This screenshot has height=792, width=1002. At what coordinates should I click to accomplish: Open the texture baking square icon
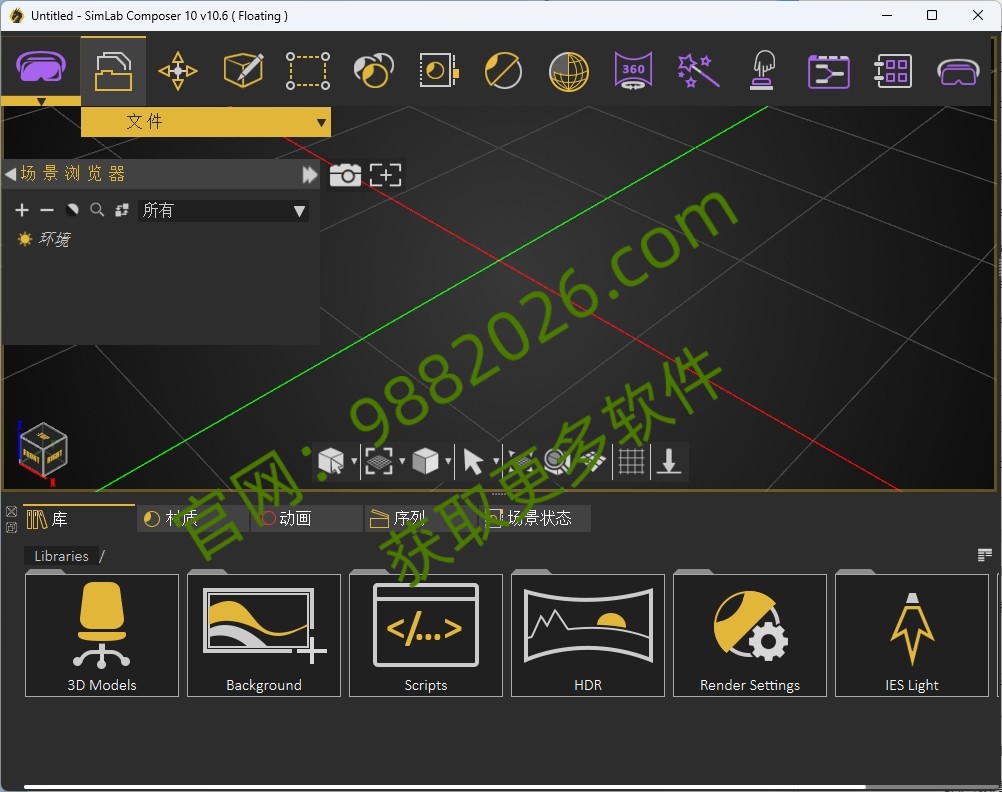[439, 70]
